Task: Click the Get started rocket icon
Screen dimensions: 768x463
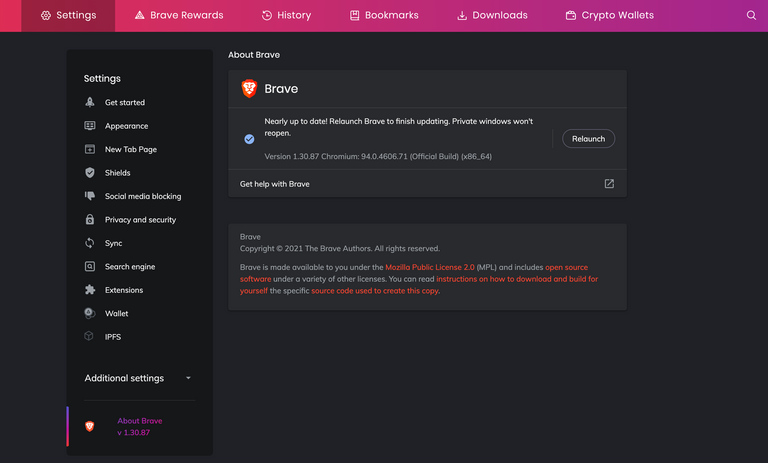Action: pyautogui.click(x=90, y=102)
